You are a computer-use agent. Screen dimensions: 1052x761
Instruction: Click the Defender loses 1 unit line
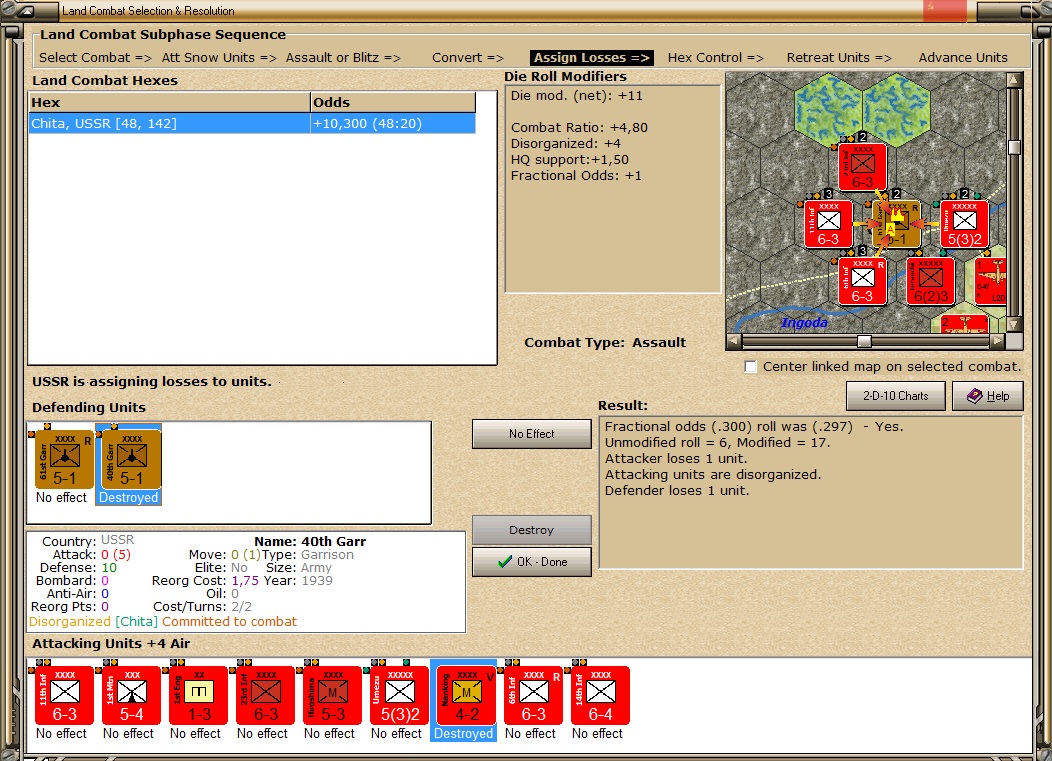pyautogui.click(x=677, y=491)
